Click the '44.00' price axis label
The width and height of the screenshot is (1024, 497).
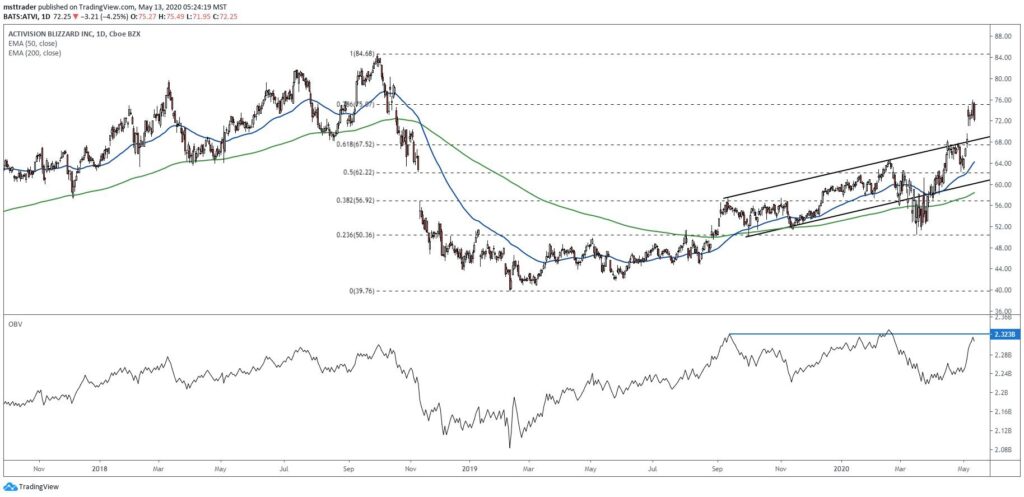coord(1002,269)
